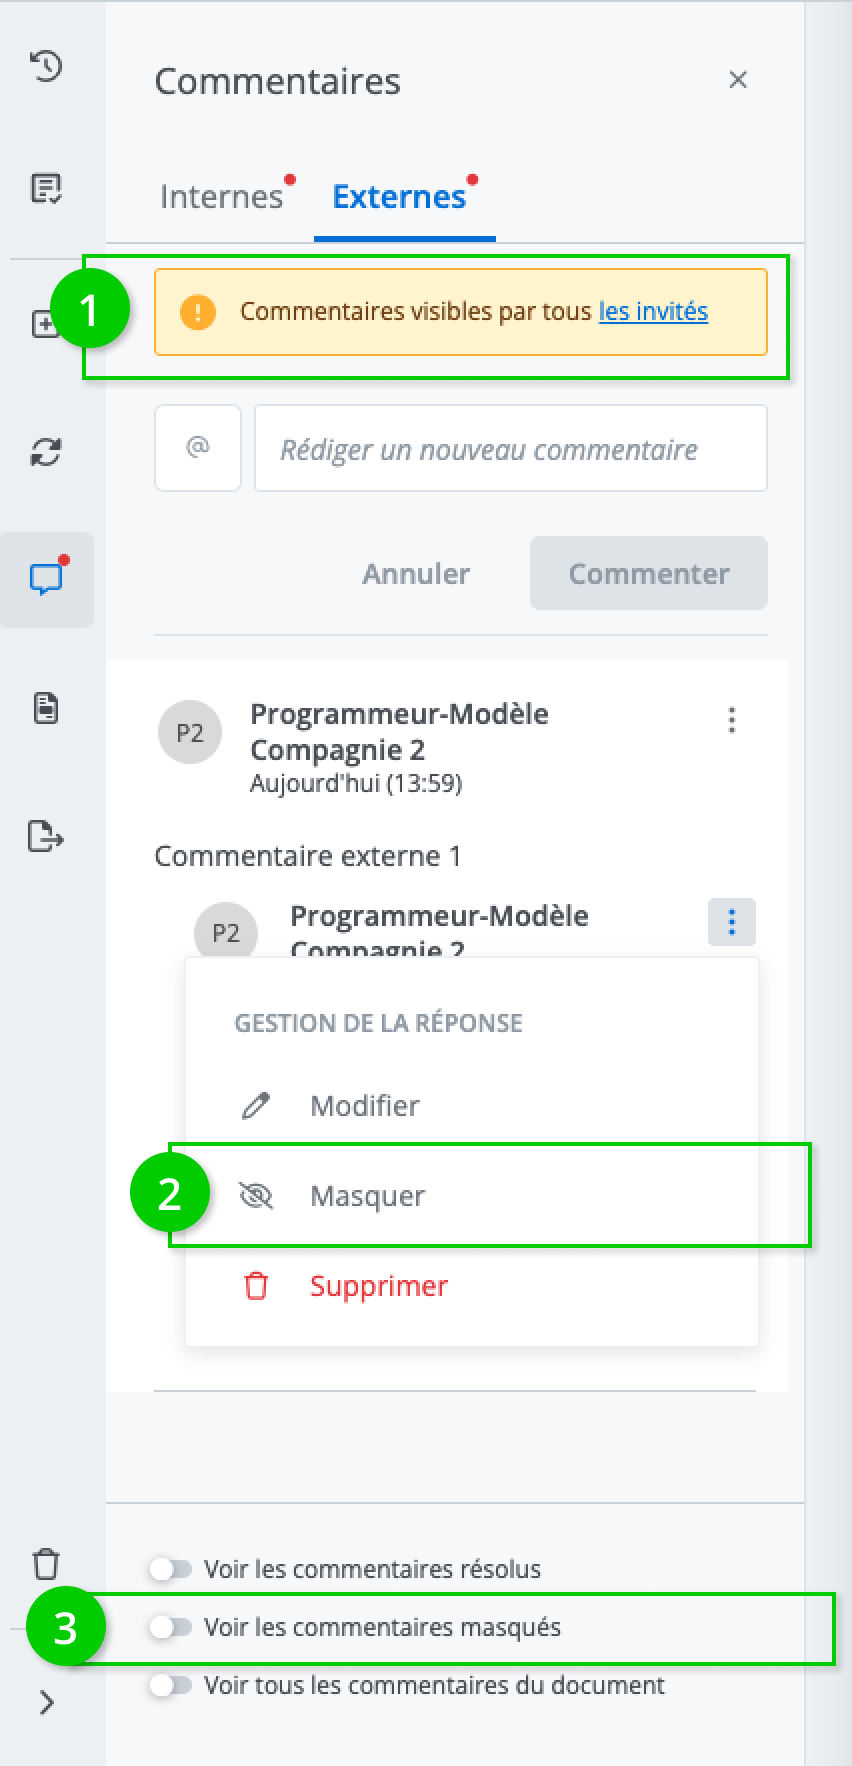
Task: Choose Supprimer from the response menu
Action: click(378, 1286)
